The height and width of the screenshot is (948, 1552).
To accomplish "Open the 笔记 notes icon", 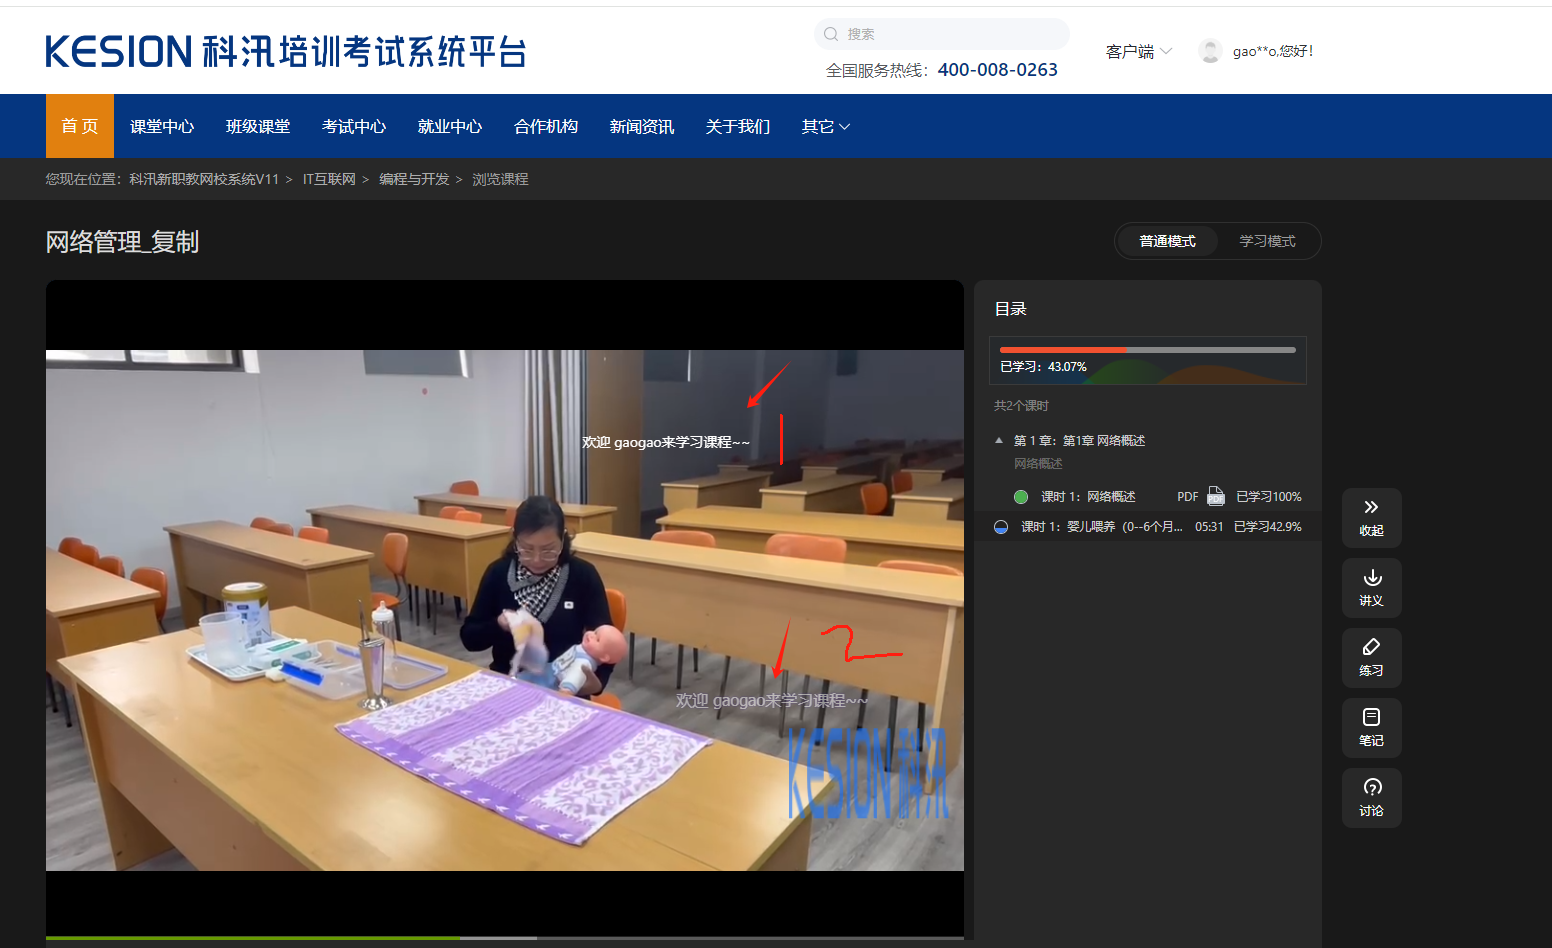I will coord(1371,728).
